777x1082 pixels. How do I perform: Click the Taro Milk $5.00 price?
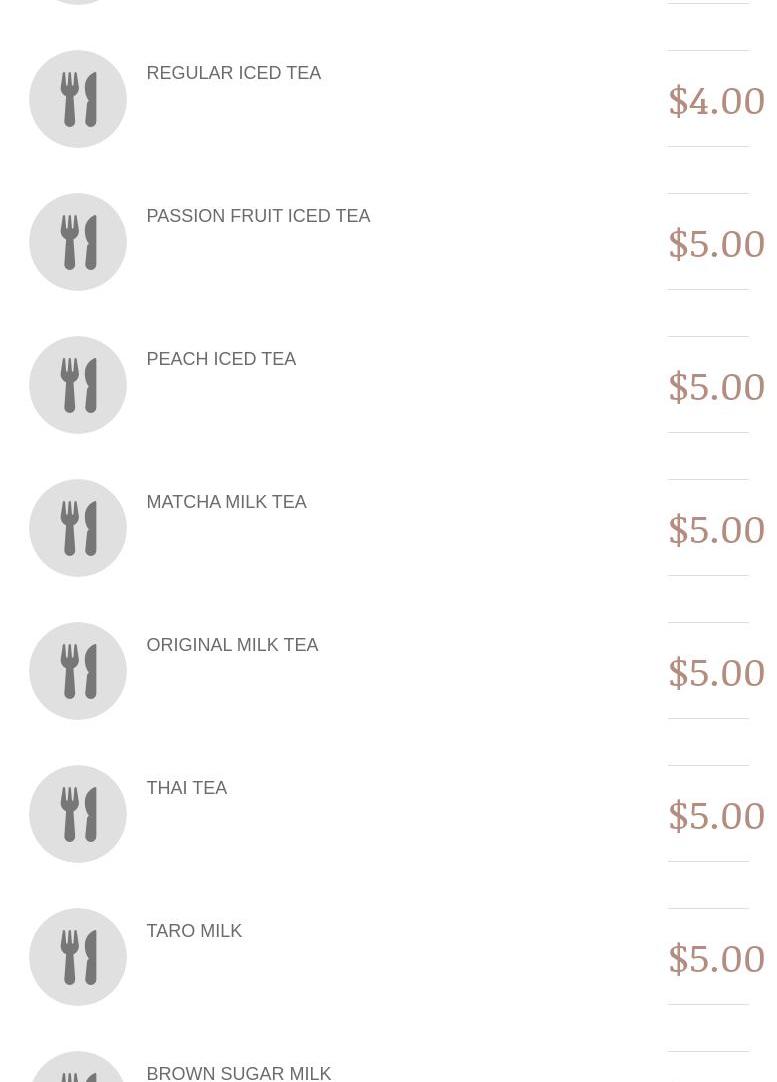coord(716,958)
